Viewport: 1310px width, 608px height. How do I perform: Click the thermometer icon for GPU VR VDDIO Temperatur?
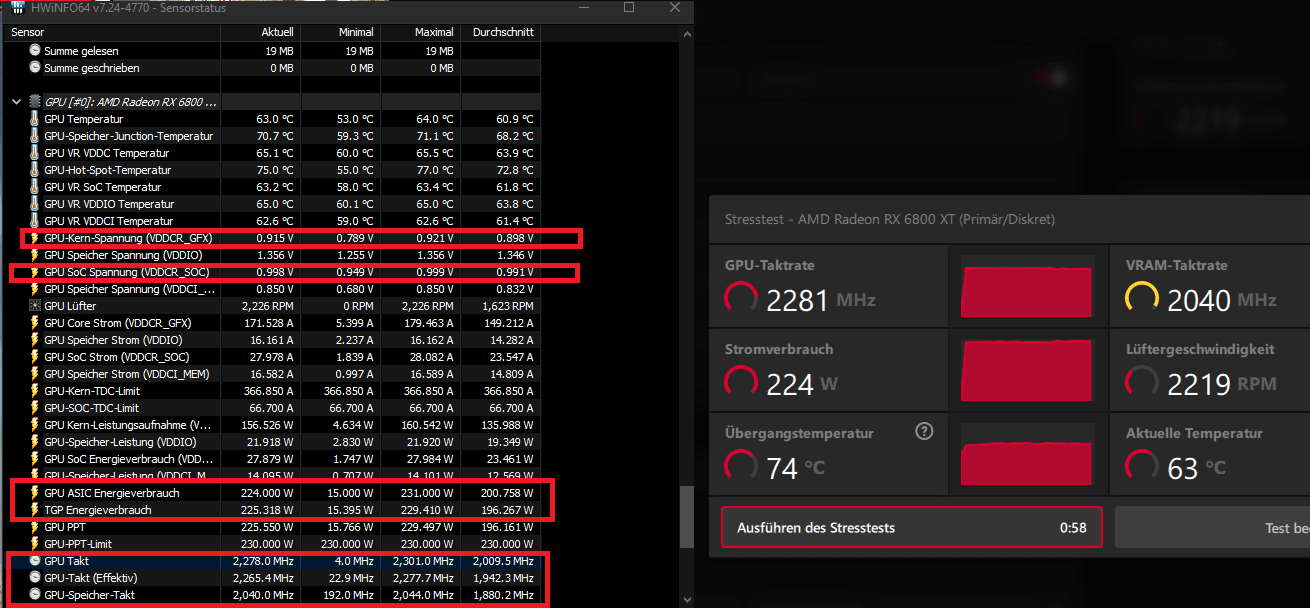[x=36, y=204]
